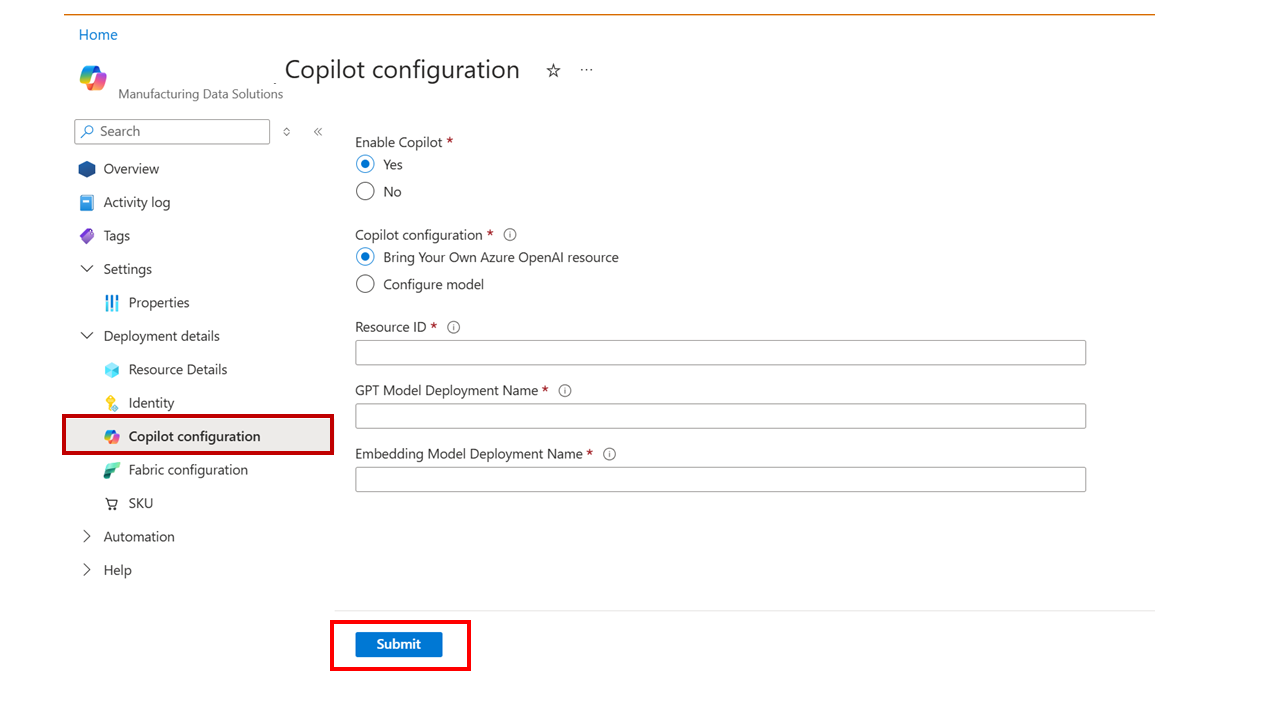Viewport: 1280px width, 720px height.
Task: Select No for Enable Copilot
Action: [366, 191]
